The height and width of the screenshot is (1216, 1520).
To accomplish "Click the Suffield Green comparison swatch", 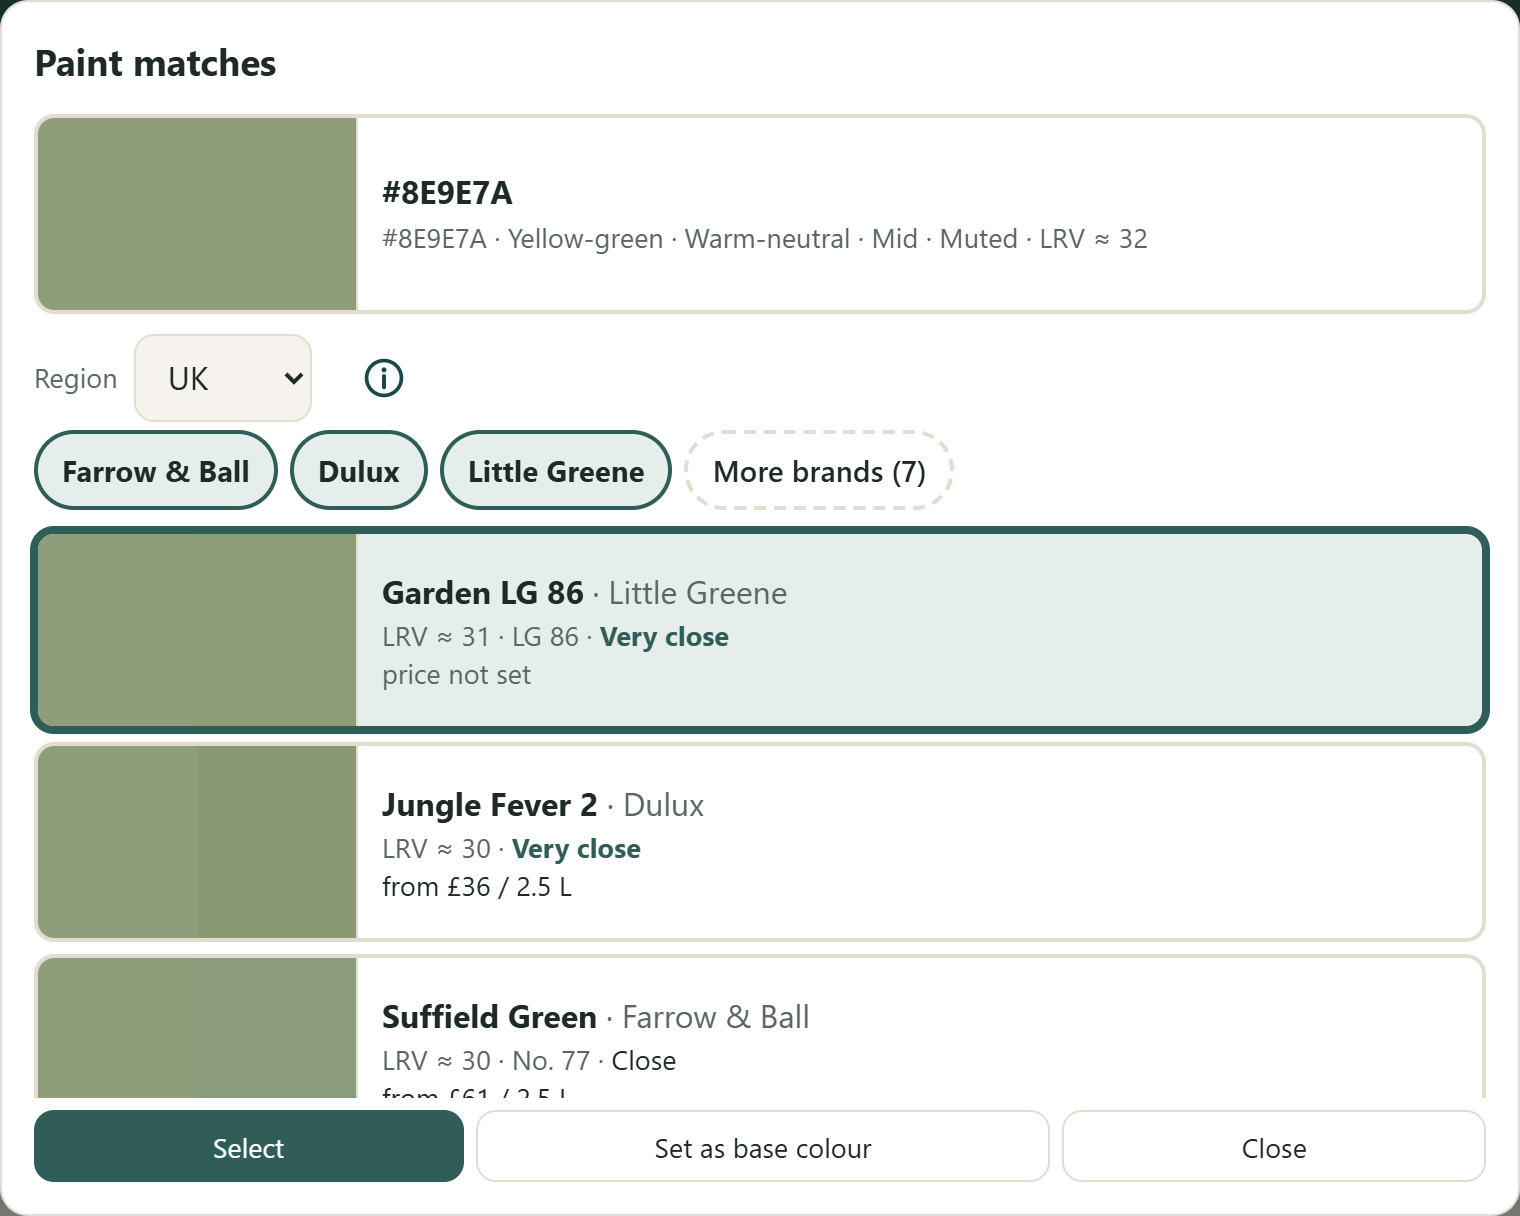I will click(197, 1028).
